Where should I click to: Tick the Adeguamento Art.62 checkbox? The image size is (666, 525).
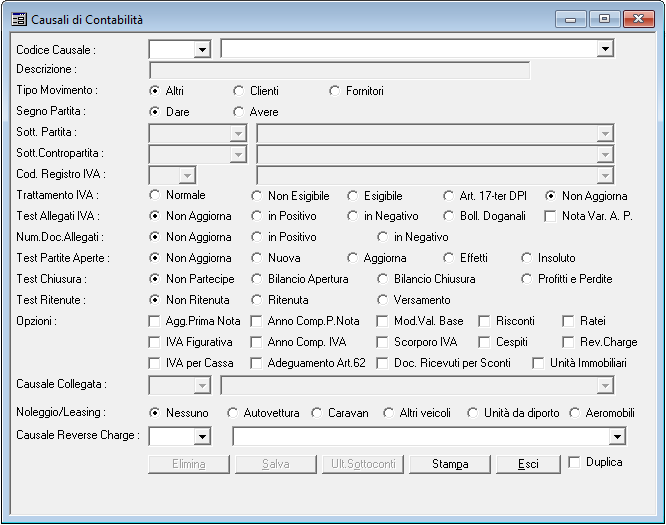coord(256,363)
